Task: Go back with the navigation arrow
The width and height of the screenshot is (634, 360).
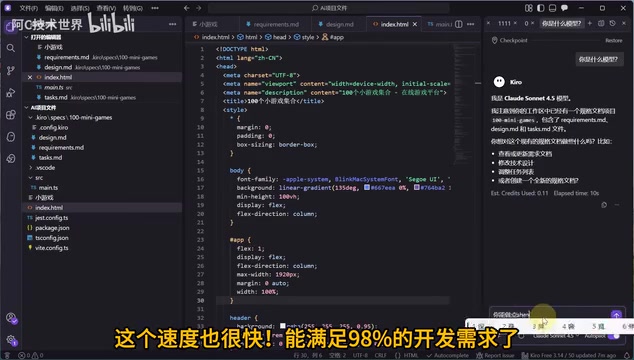Action: (x=186, y=8)
